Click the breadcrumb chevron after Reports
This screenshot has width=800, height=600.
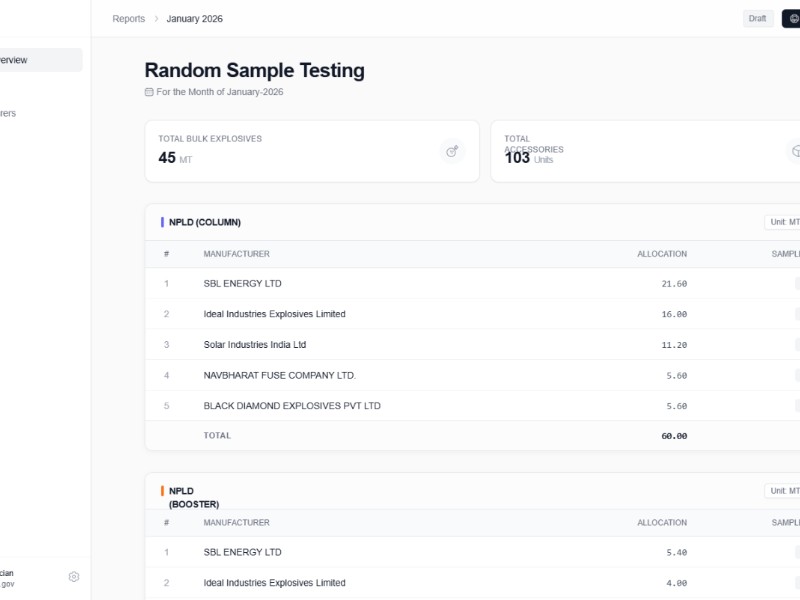pyautogui.click(x=156, y=19)
